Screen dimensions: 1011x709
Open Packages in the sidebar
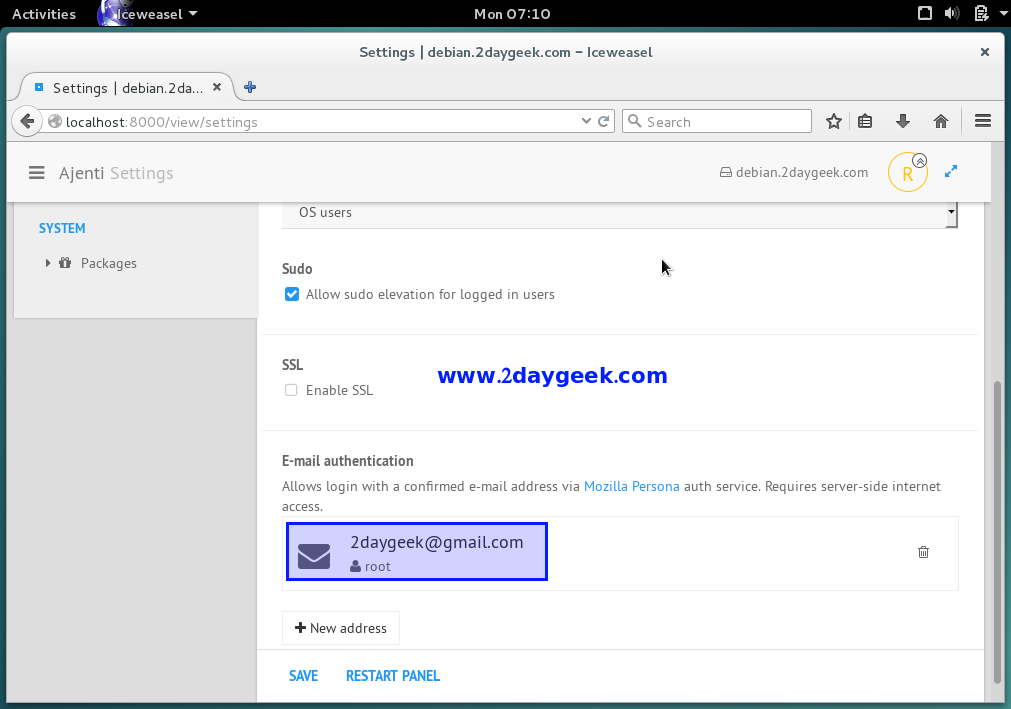108,263
